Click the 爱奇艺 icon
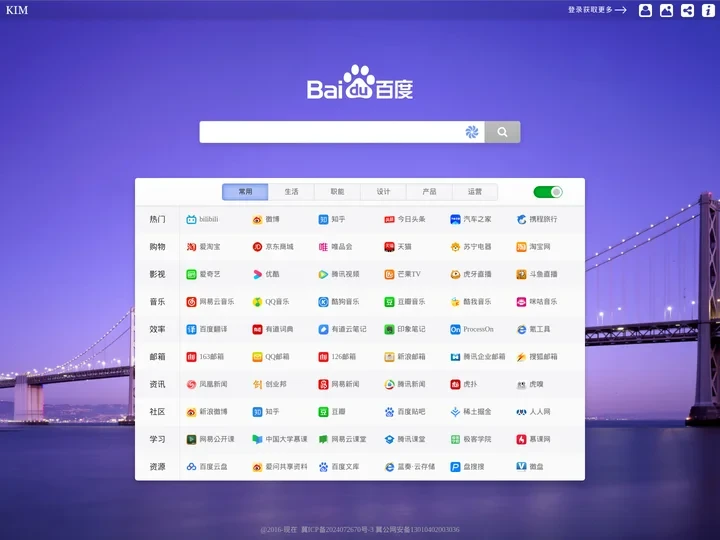 [191, 275]
